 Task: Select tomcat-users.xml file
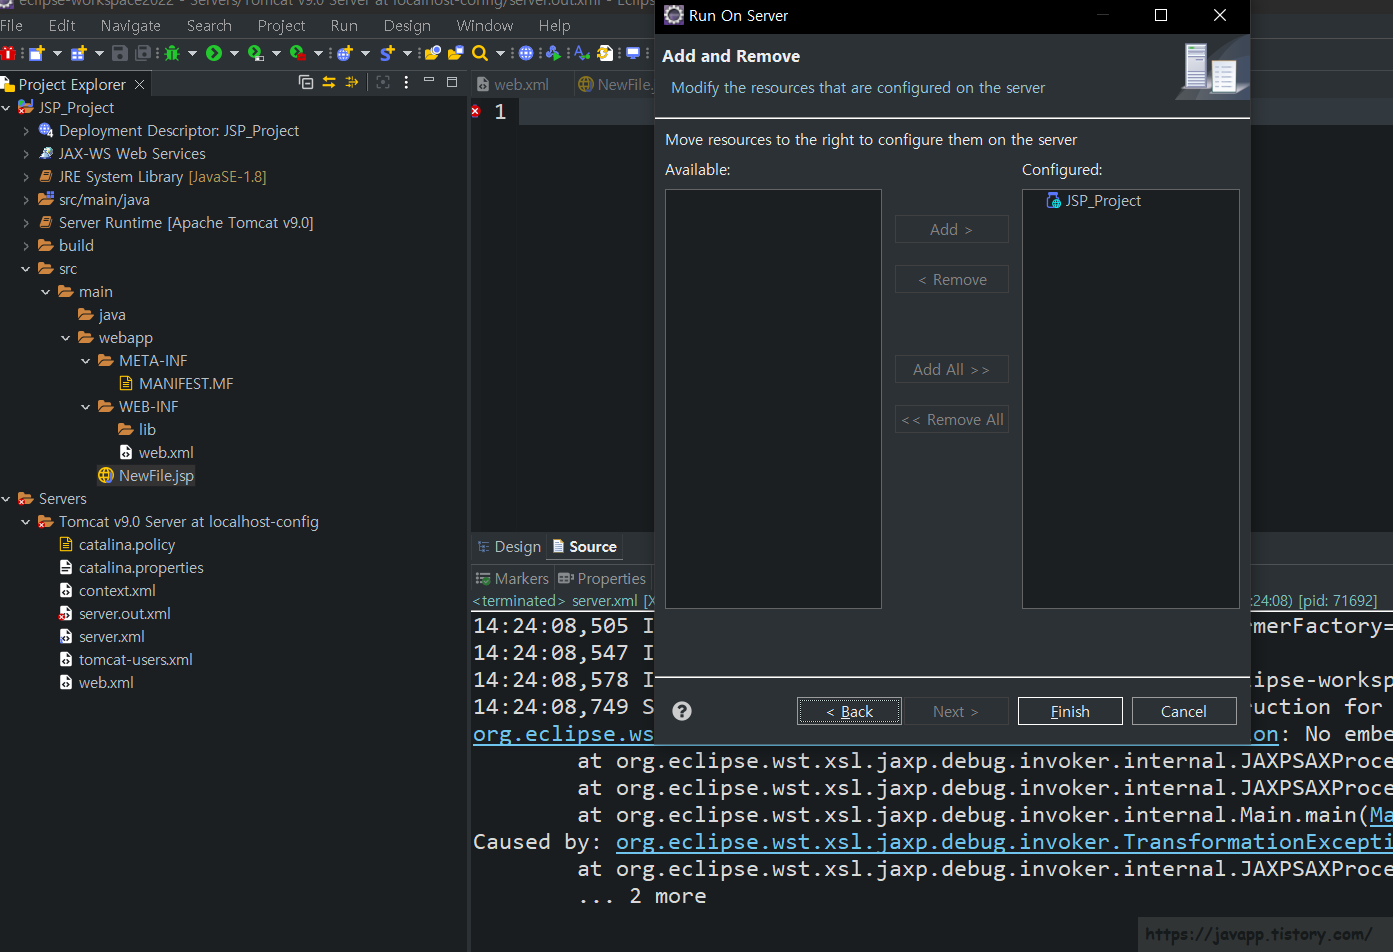pos(126,660)
